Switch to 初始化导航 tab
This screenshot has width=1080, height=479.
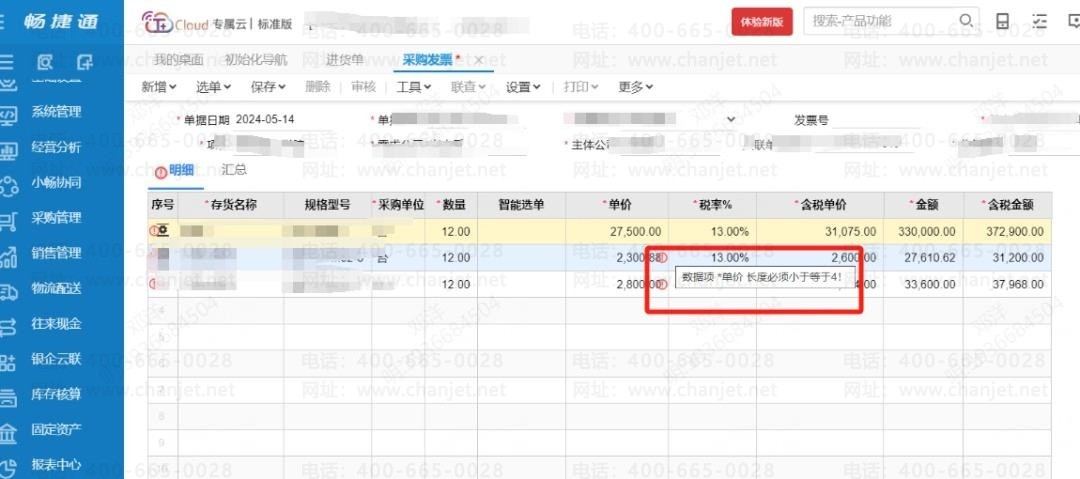[x=256, y=60]
